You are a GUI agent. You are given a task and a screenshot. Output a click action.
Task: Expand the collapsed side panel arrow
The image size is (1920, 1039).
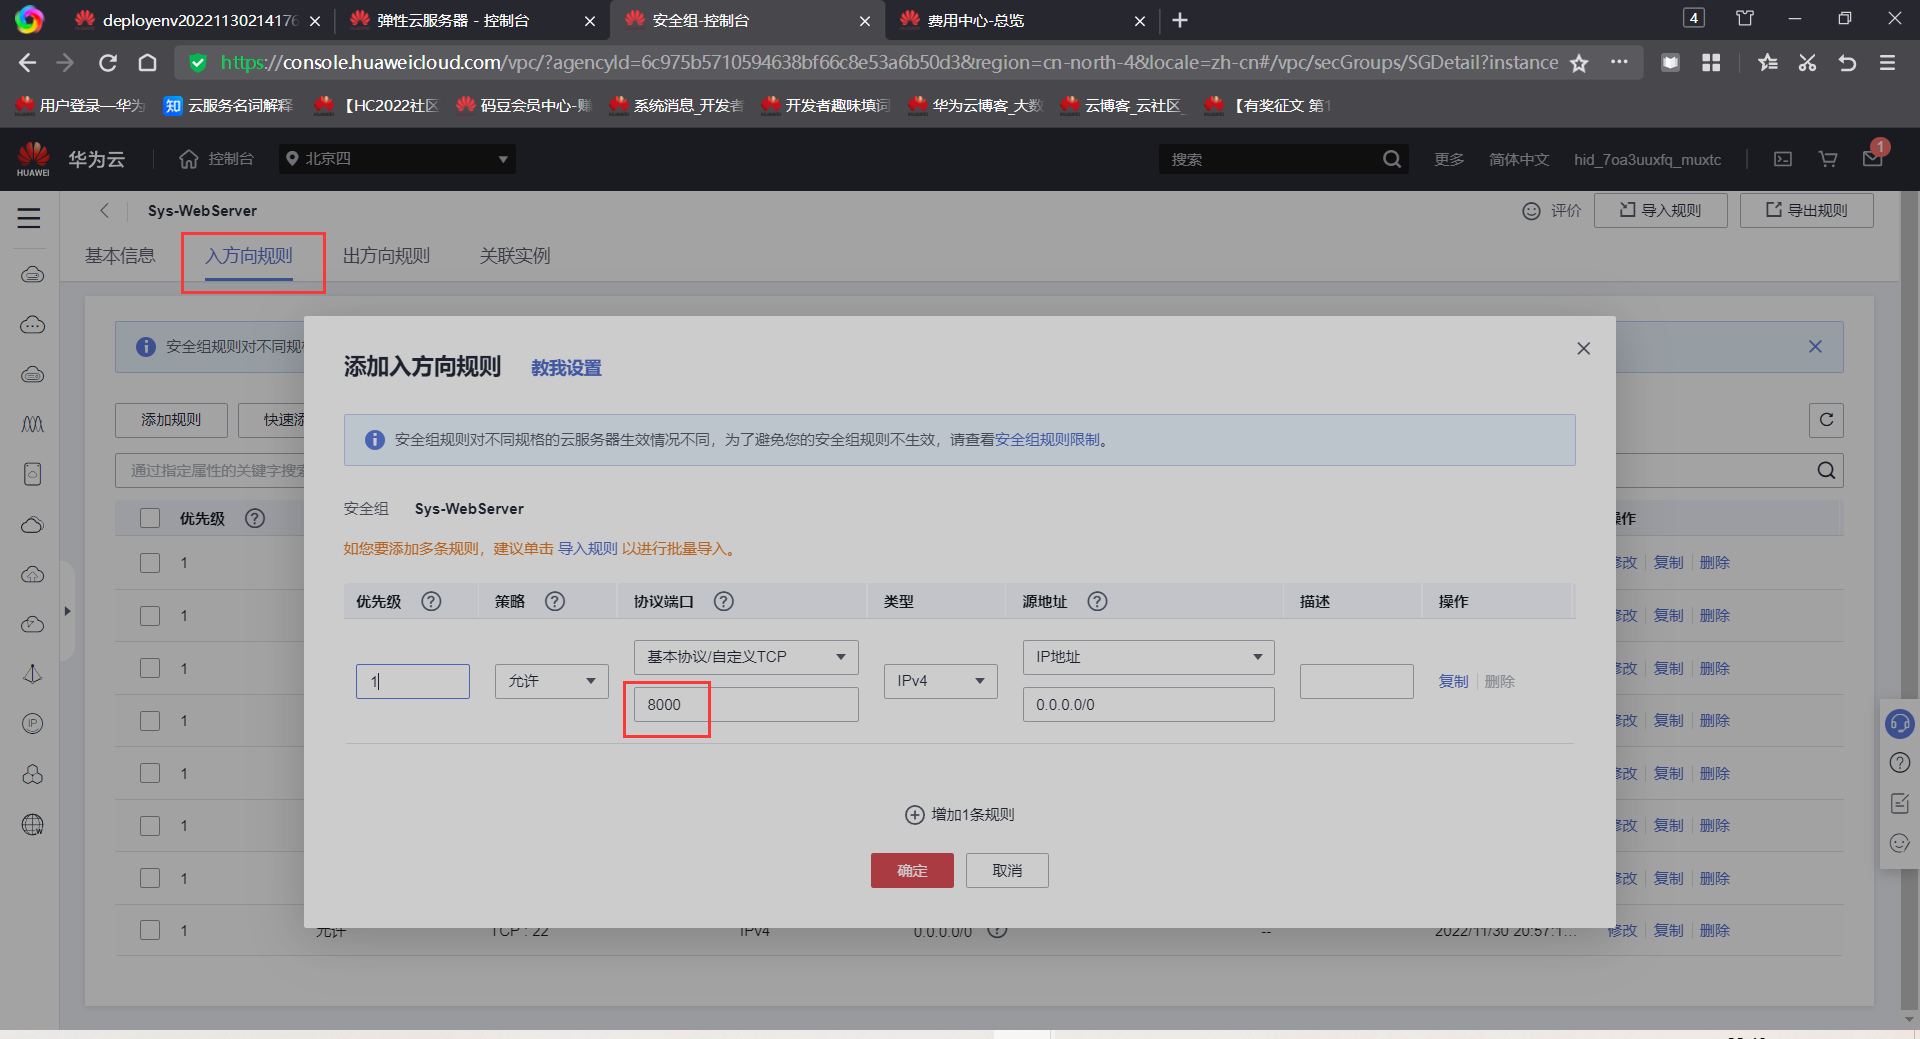67,611
